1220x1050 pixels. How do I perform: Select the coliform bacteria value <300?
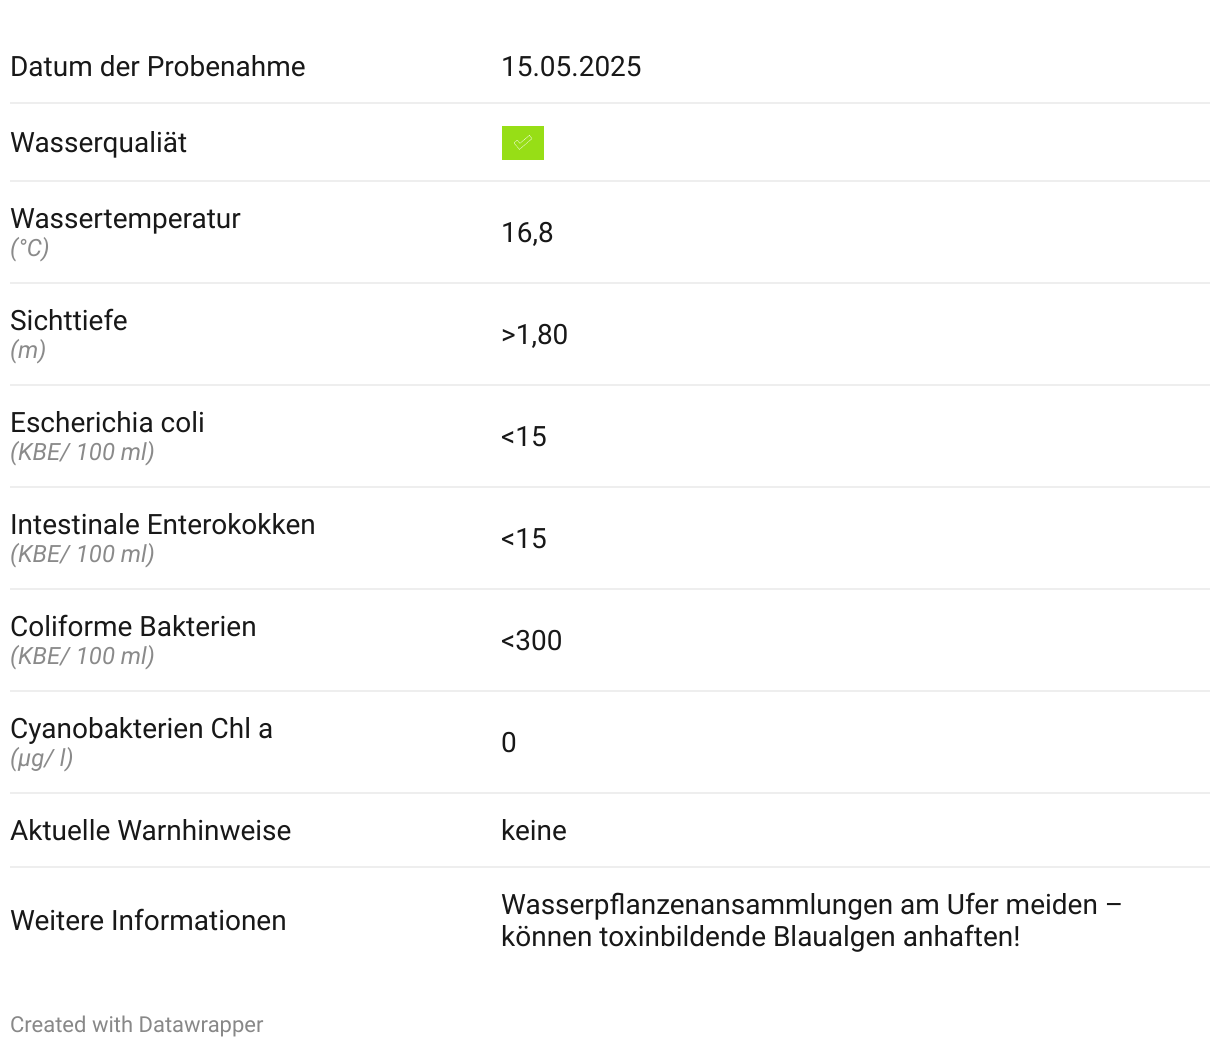[532, 641]
